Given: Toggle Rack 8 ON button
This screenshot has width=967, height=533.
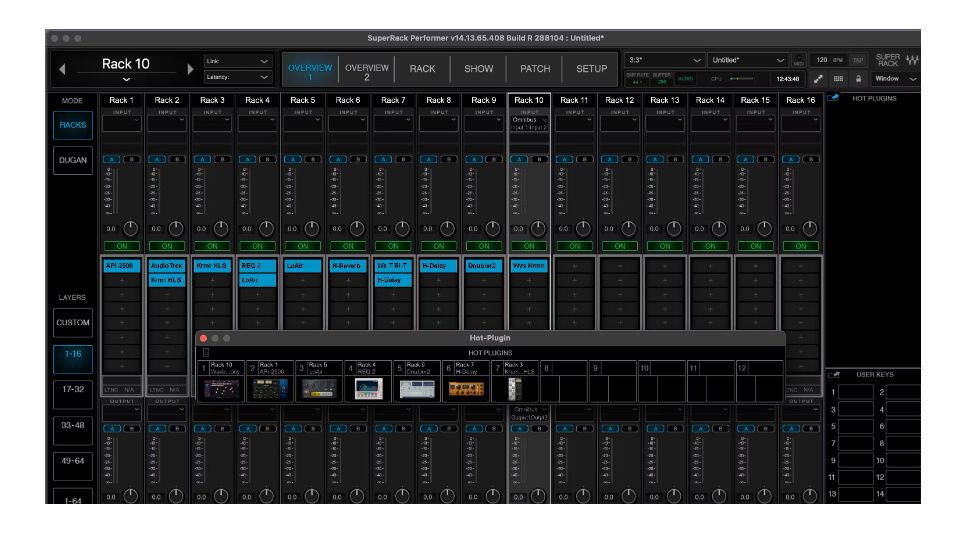Looking at the screenshot, I should [438, 246].
